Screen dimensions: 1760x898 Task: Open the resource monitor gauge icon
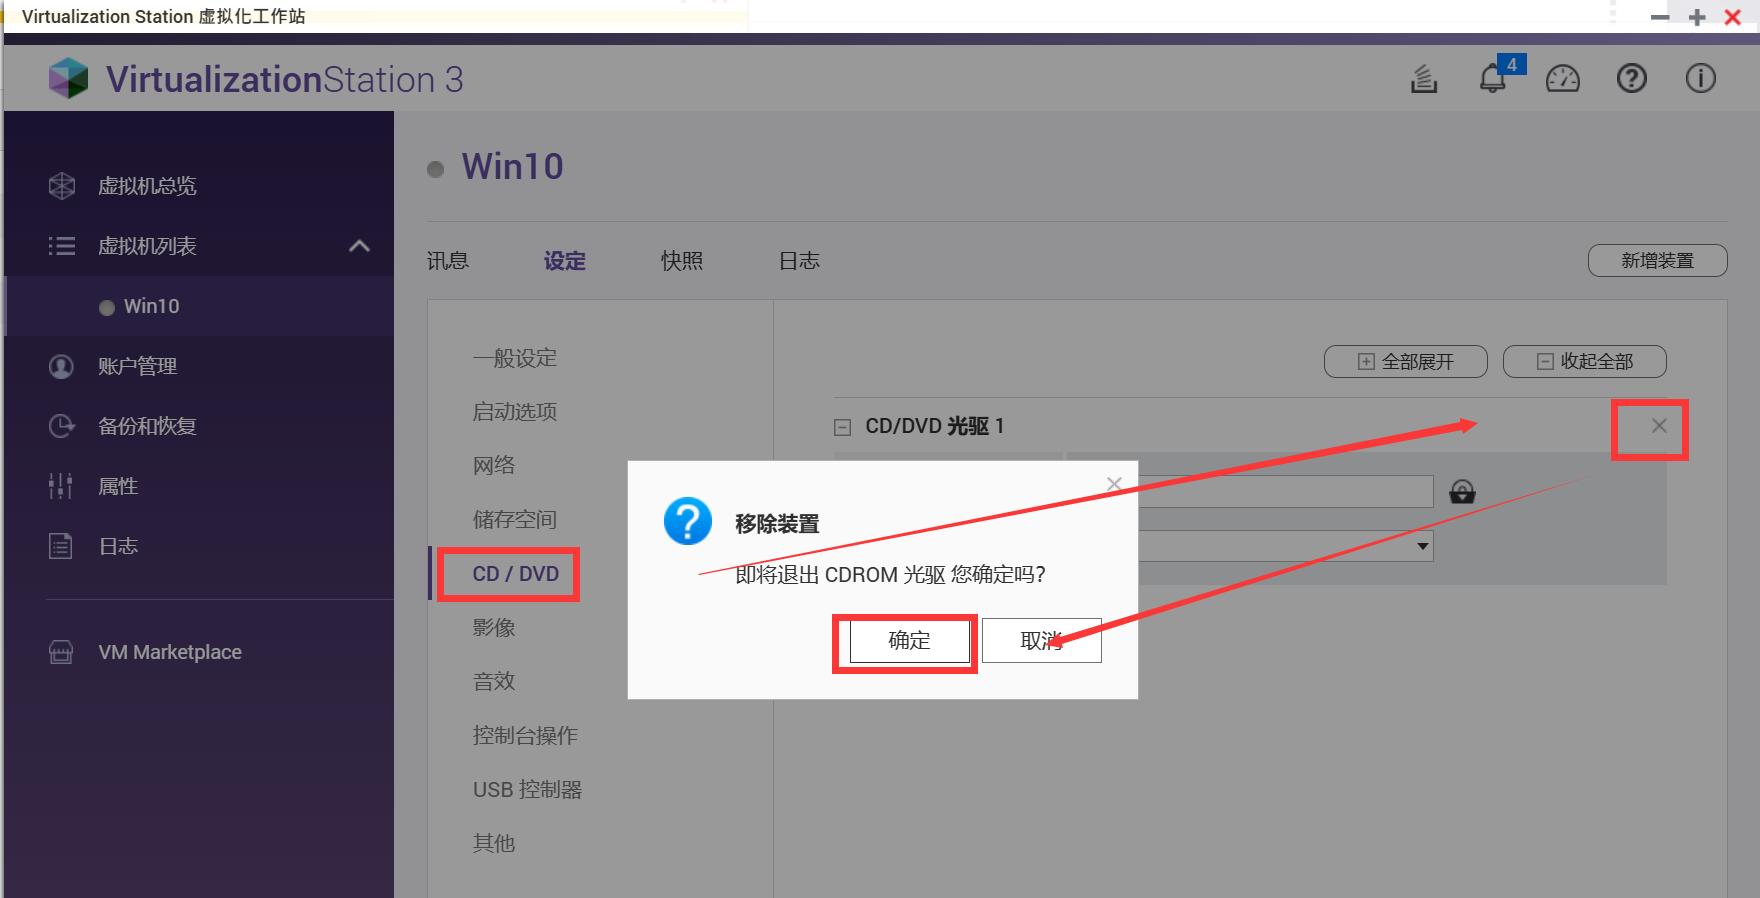(x=1562, y=79)
